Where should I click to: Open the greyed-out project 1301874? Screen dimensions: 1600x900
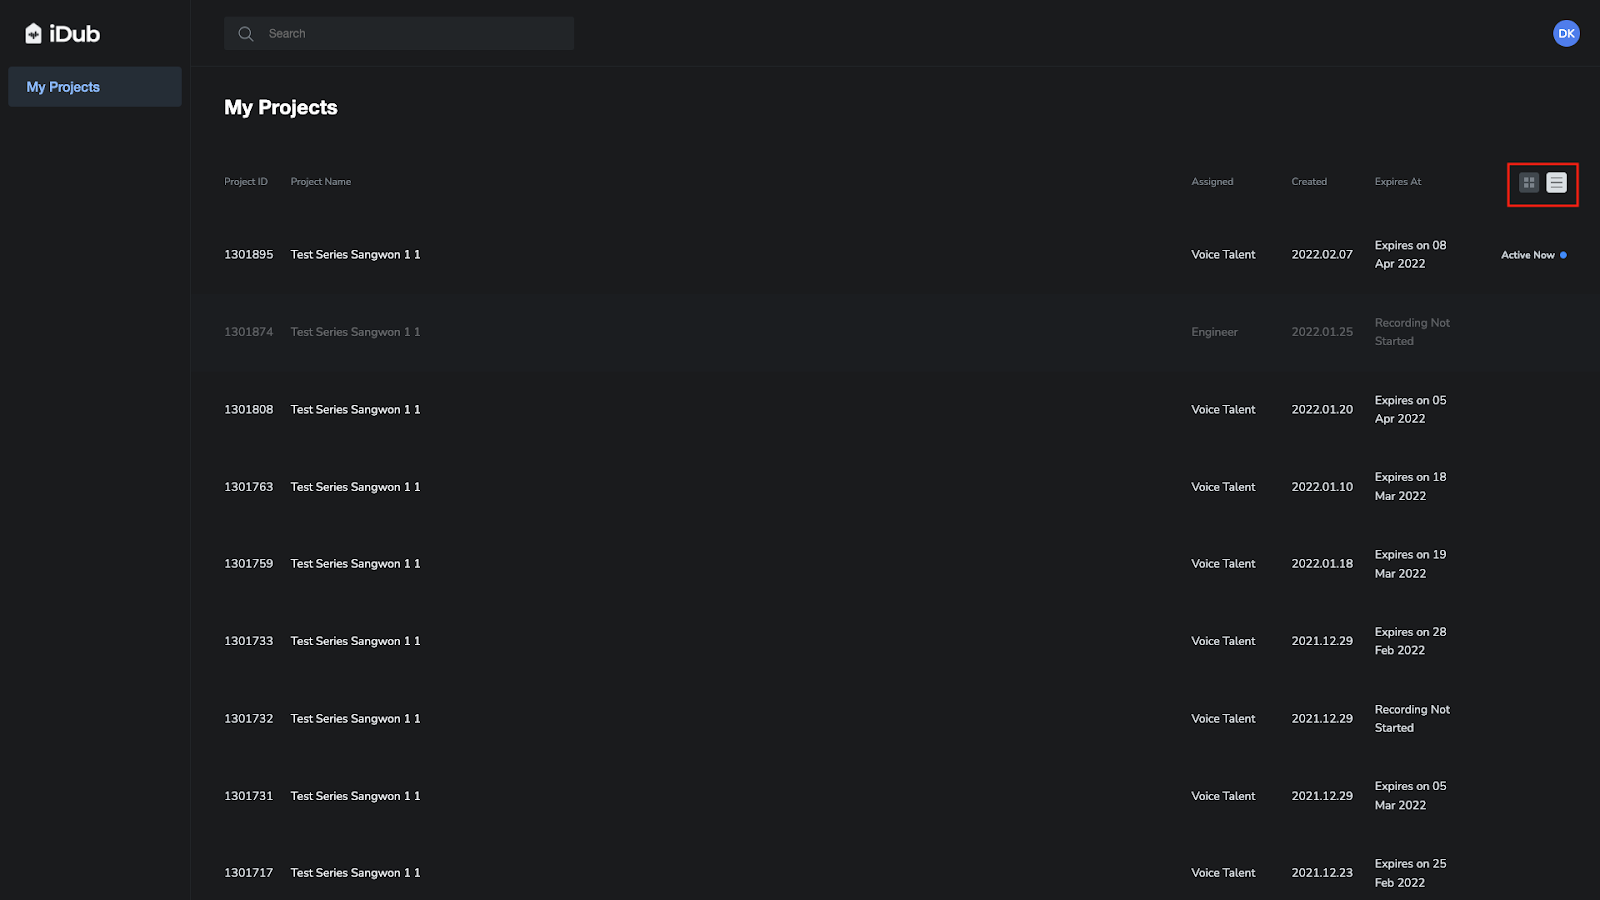tap(895, 332)
